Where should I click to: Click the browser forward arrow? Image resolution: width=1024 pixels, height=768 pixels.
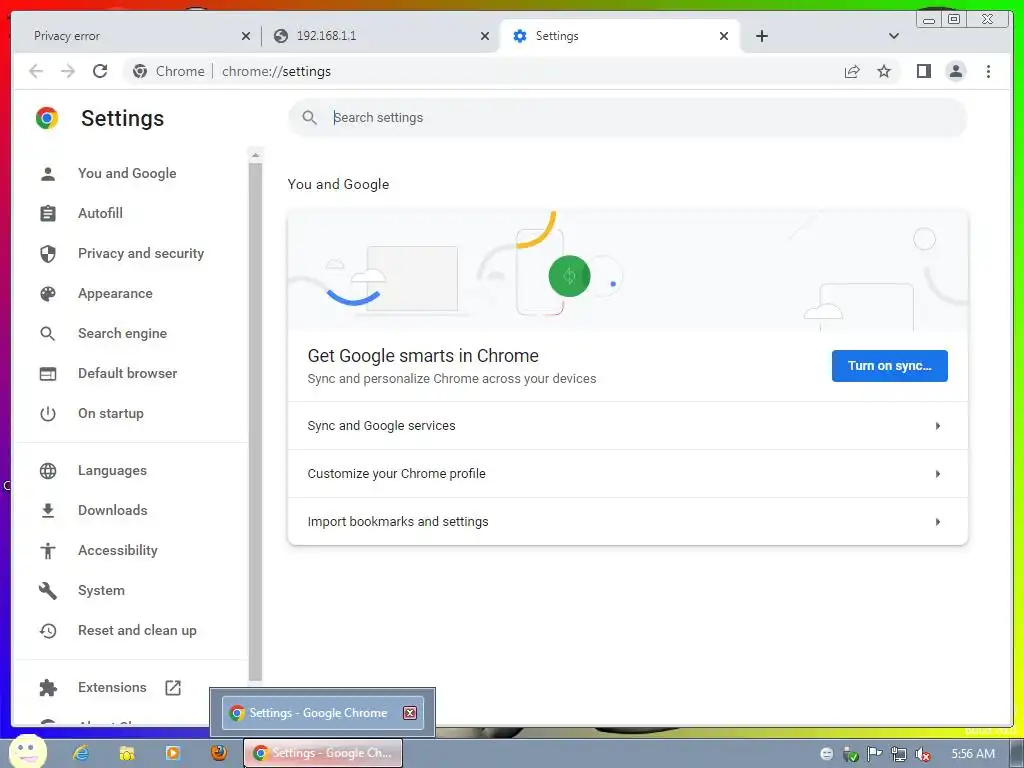(x=68, y=71)
